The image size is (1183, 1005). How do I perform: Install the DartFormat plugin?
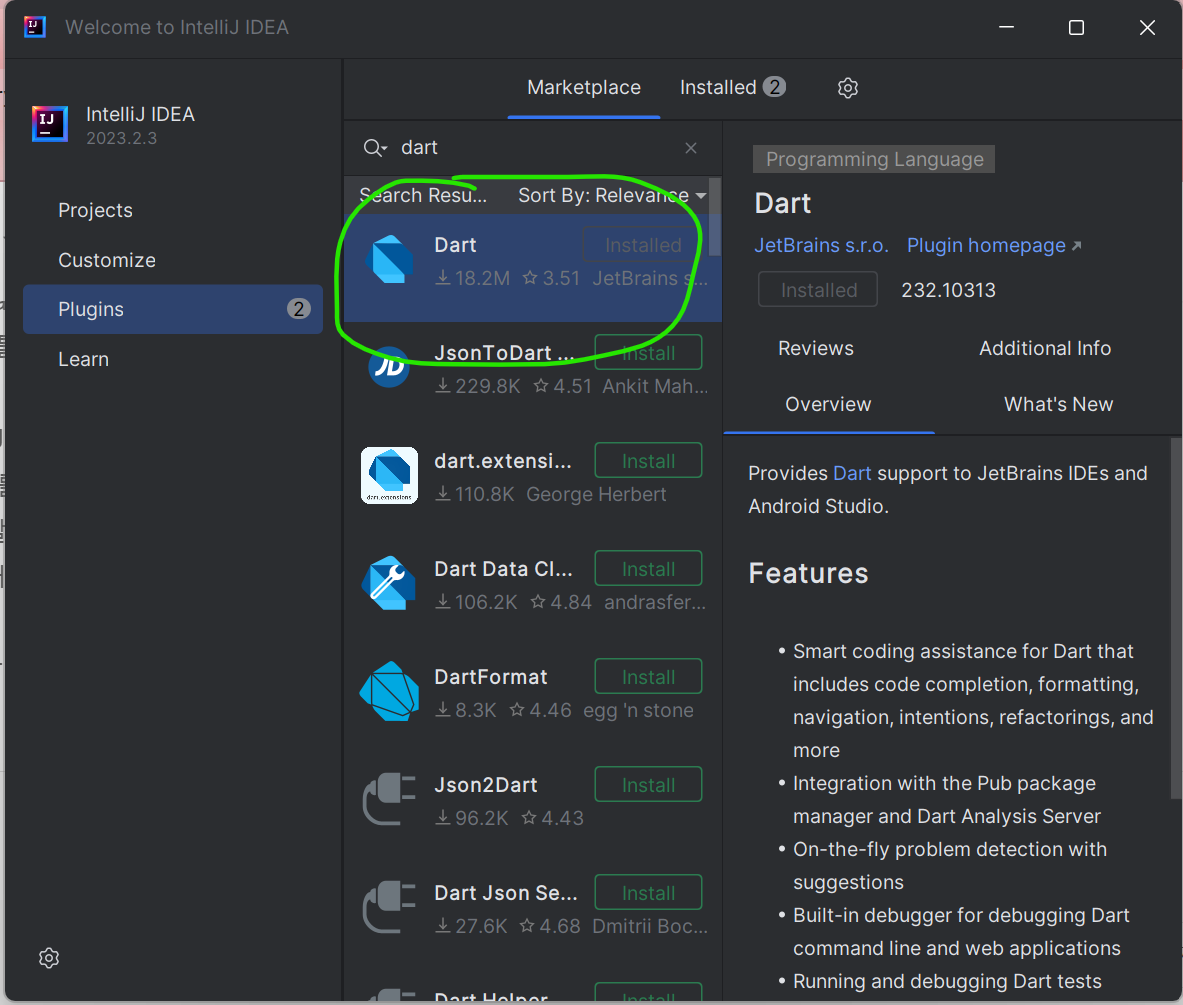648,676
